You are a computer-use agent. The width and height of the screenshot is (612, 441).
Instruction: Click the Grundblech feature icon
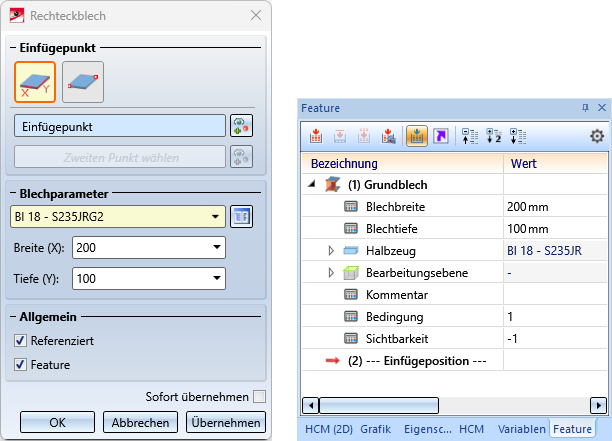(x=333, y=184)
